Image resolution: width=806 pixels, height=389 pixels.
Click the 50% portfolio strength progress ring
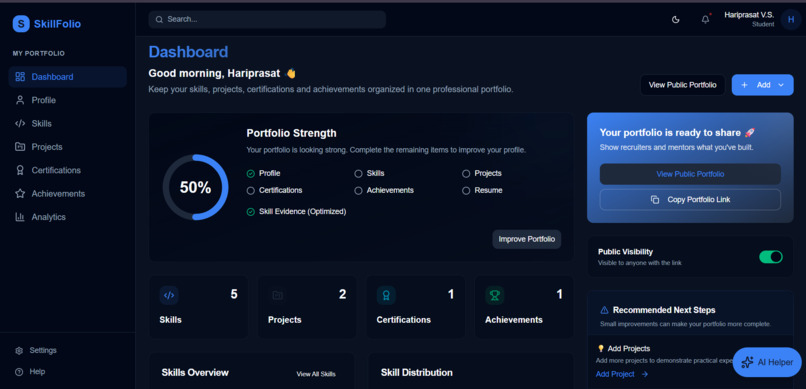tap(195, 188)
